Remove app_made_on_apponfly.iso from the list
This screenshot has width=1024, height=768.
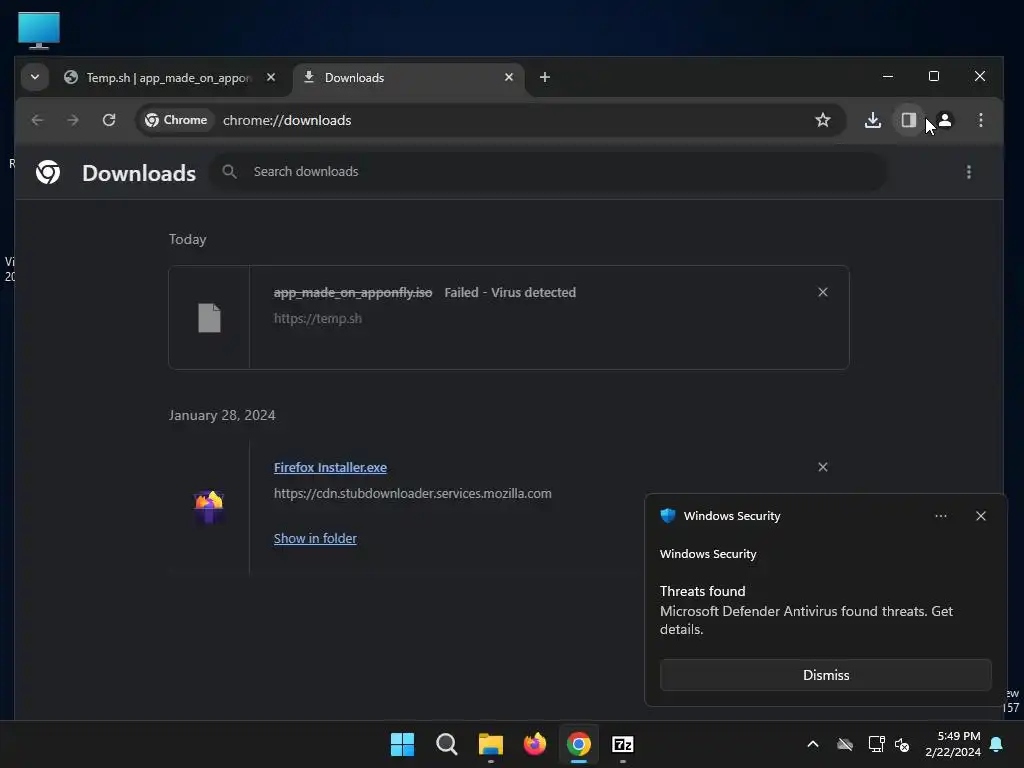(x=823, y=293)
